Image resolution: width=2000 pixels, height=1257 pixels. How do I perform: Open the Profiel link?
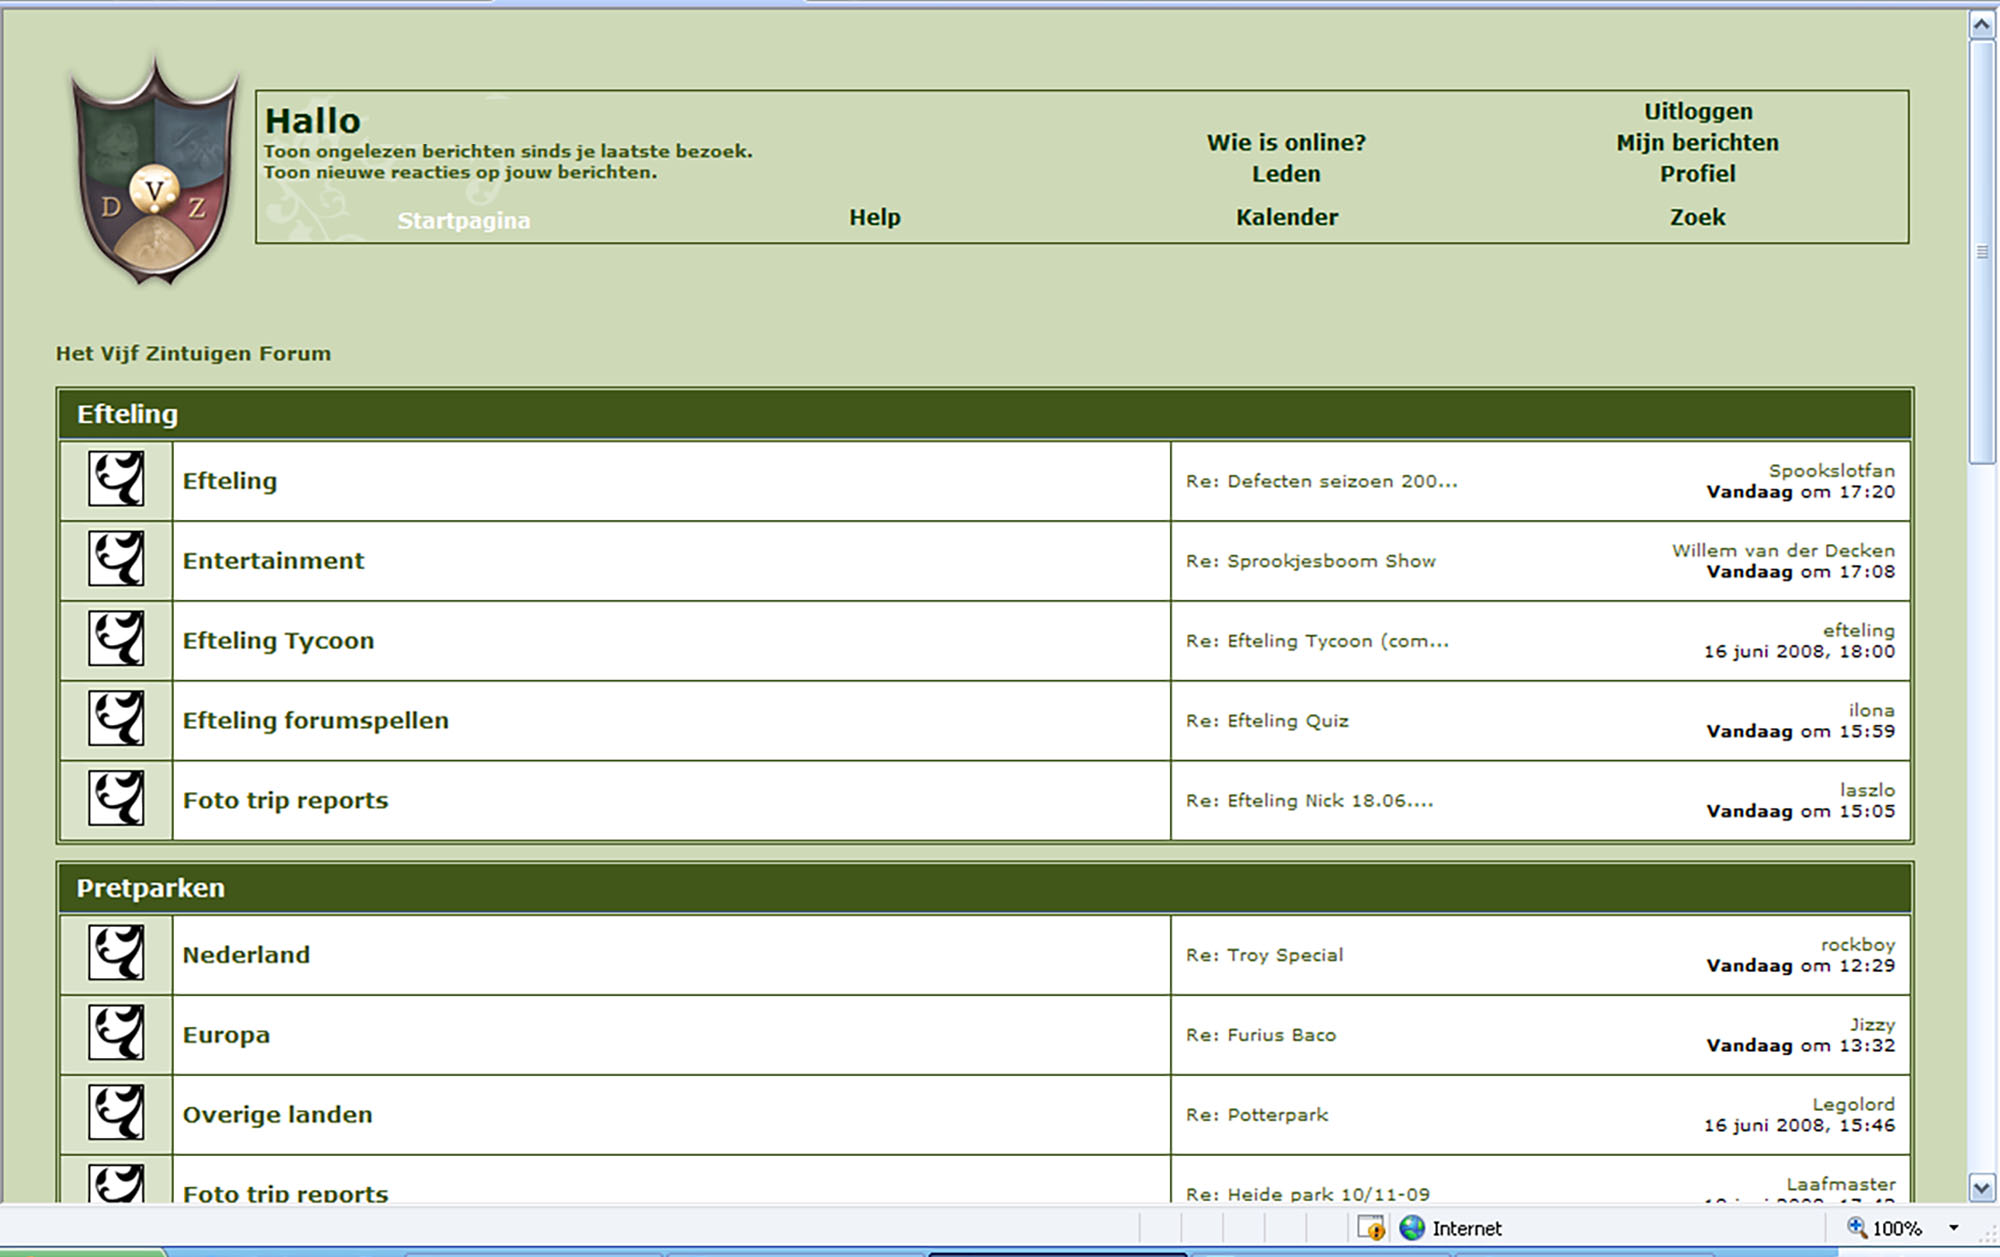tap(1698, 174)
